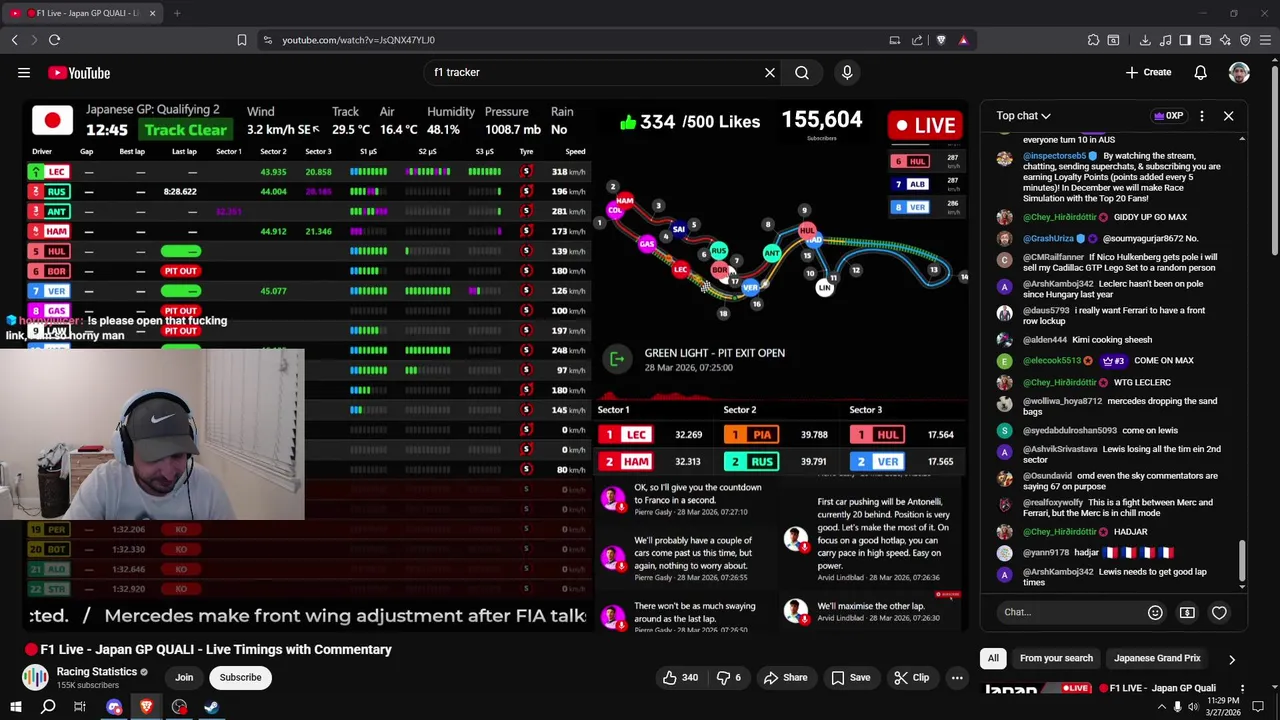
Task: Go back in browser history
Action: click(14, 40)
